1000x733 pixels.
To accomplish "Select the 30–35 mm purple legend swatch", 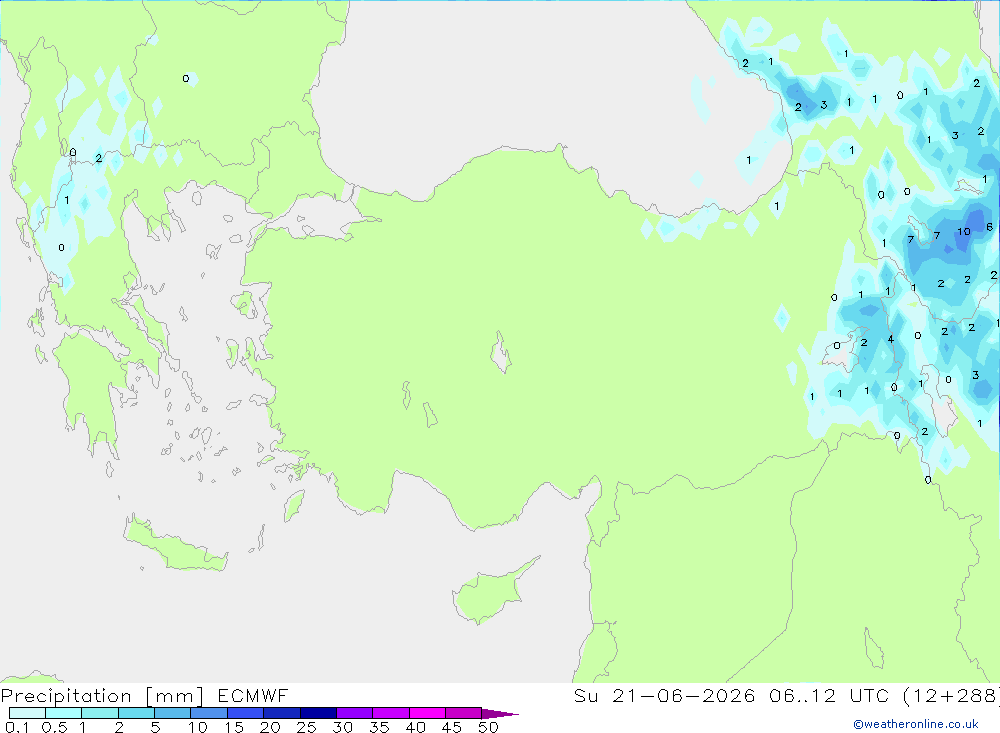I will [x=355, y=713].
